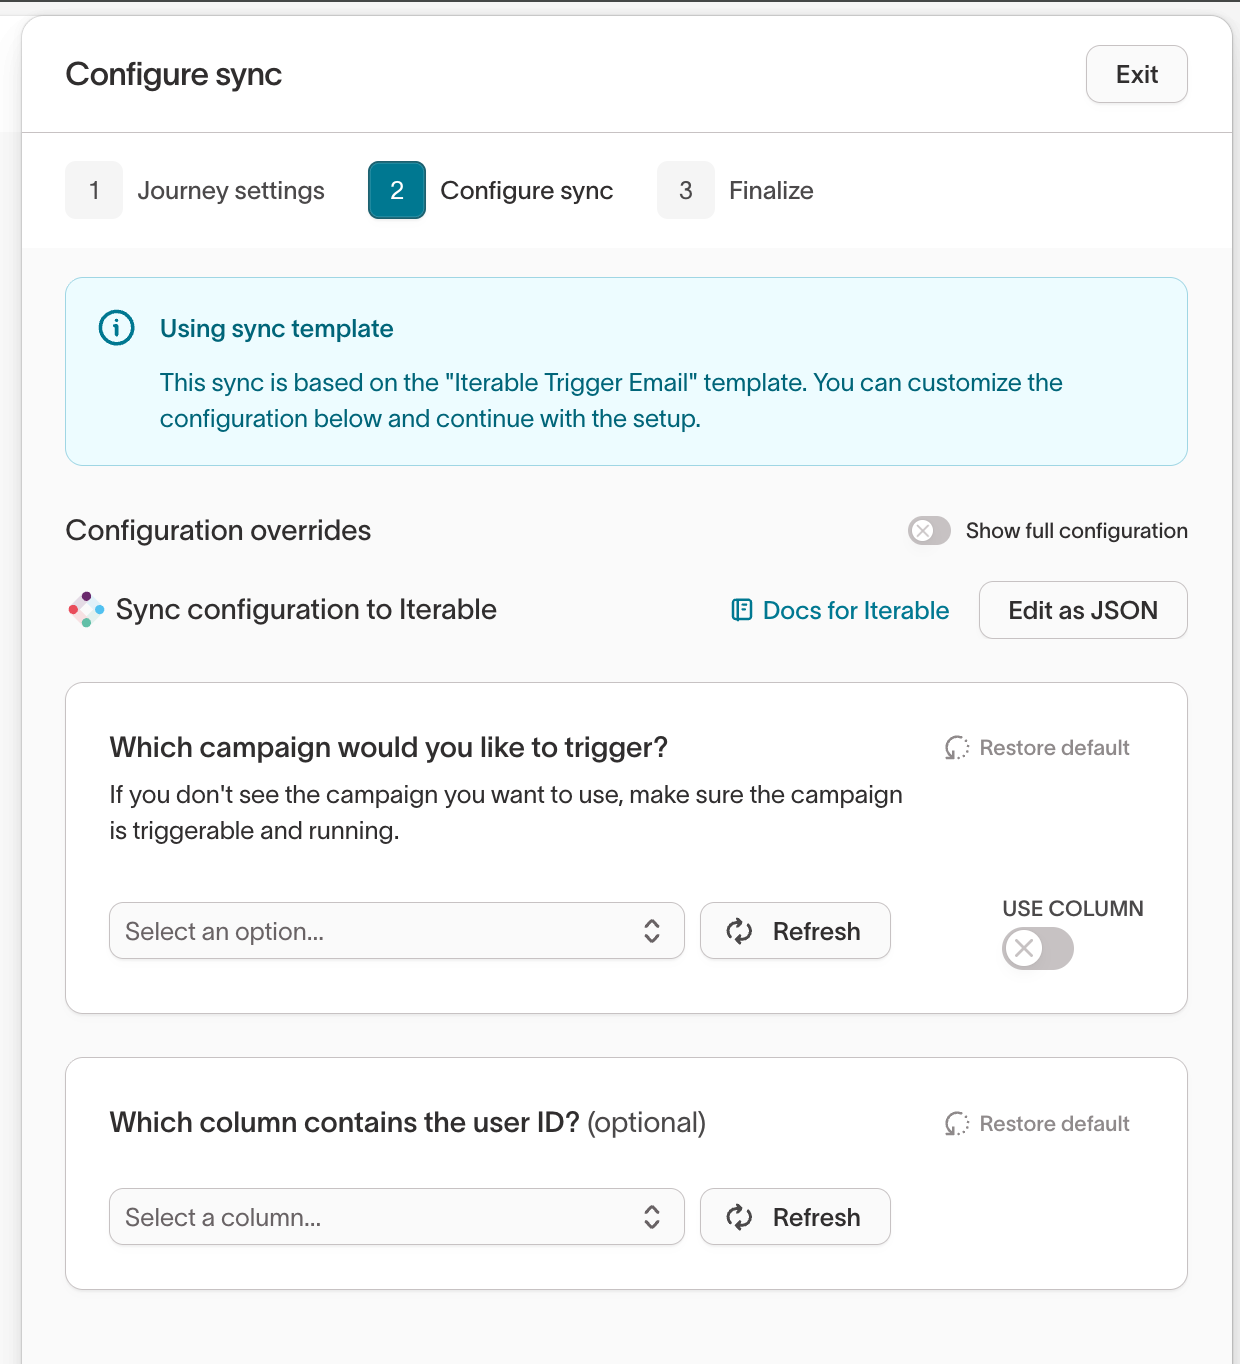Viewport: 1240px width, 1364px height.
Task: Toggle Show full configuration switch
Action: point(929,530)
